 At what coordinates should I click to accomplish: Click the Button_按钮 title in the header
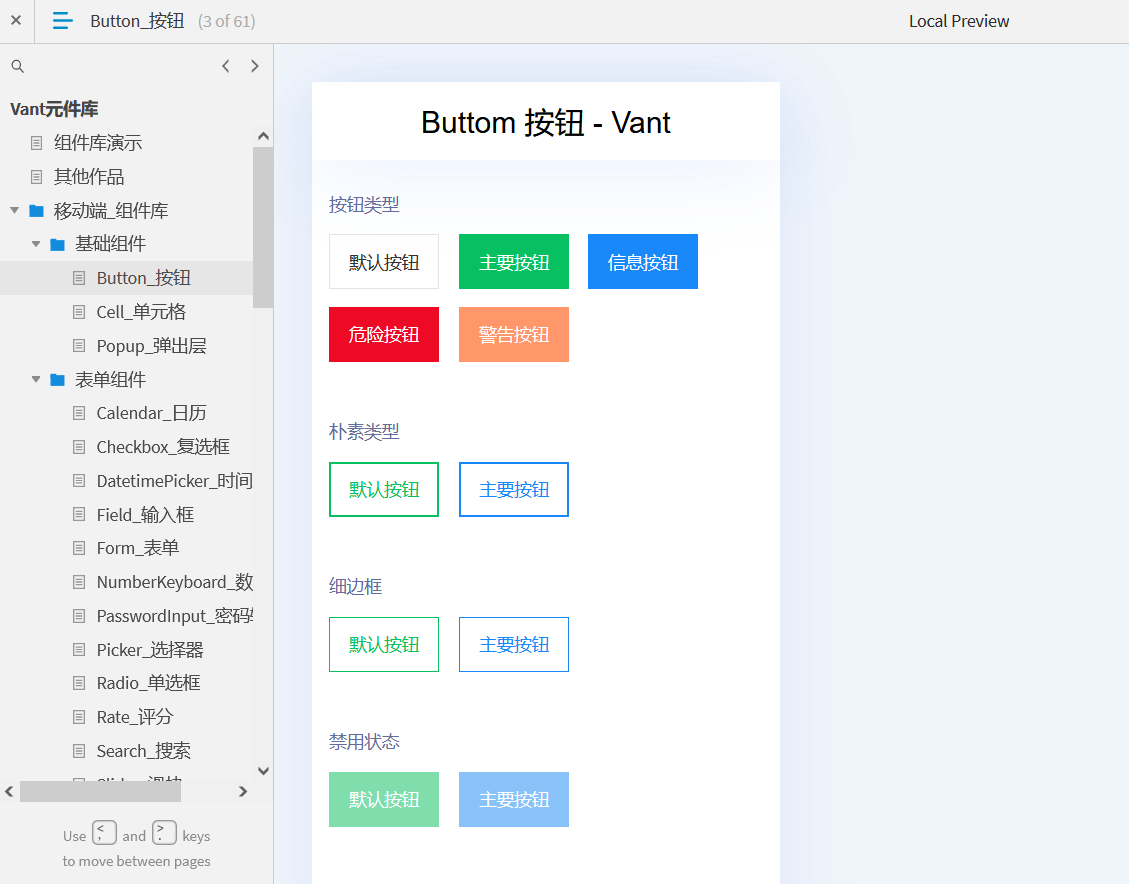click(x=138, y=21)
